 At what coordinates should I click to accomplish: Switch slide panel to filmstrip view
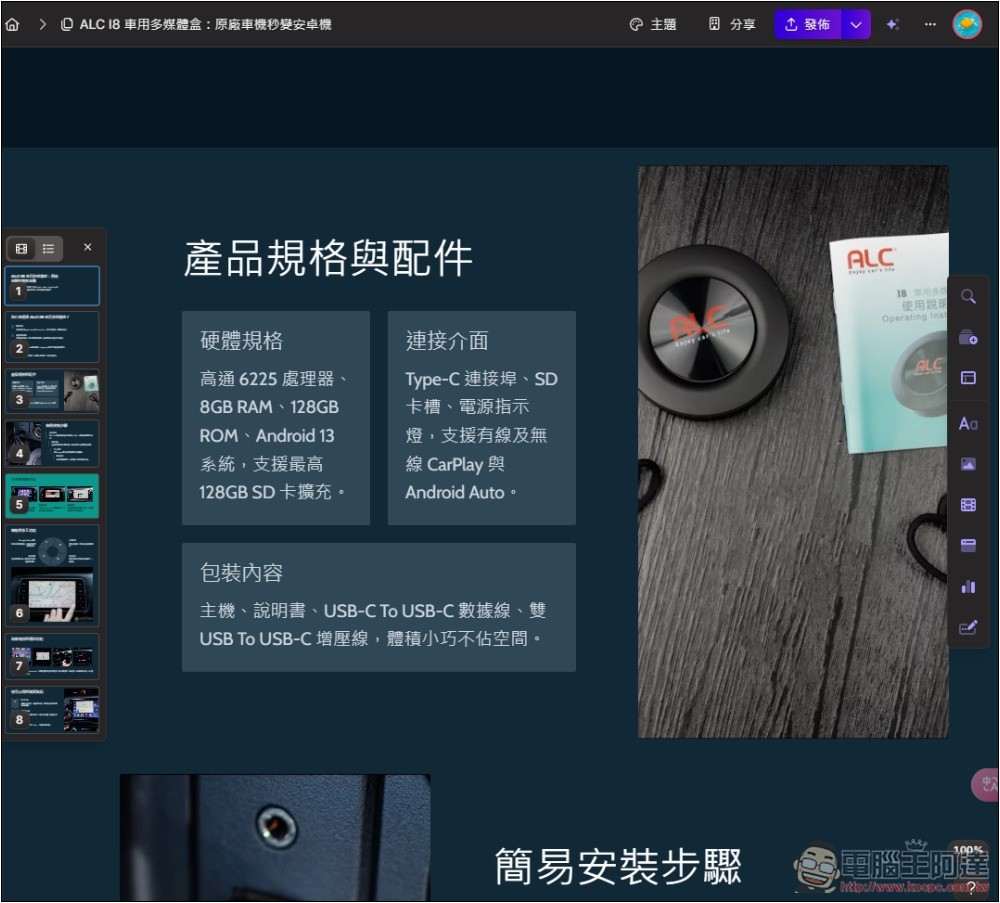(x=22, y=248)
